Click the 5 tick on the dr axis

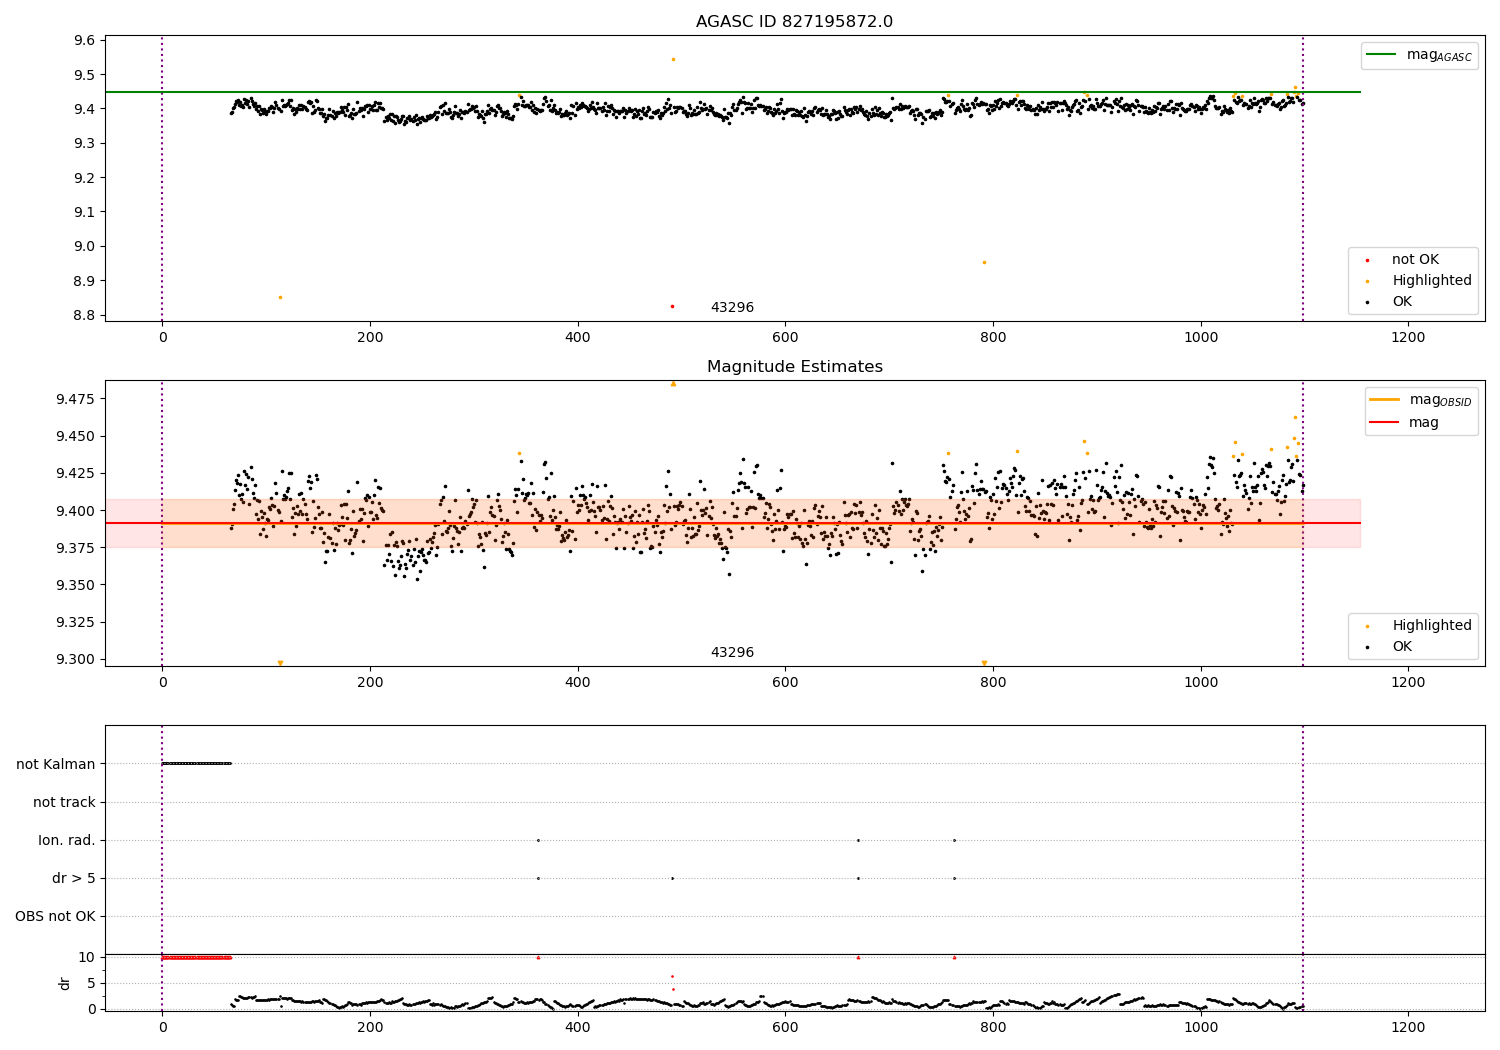91,984
